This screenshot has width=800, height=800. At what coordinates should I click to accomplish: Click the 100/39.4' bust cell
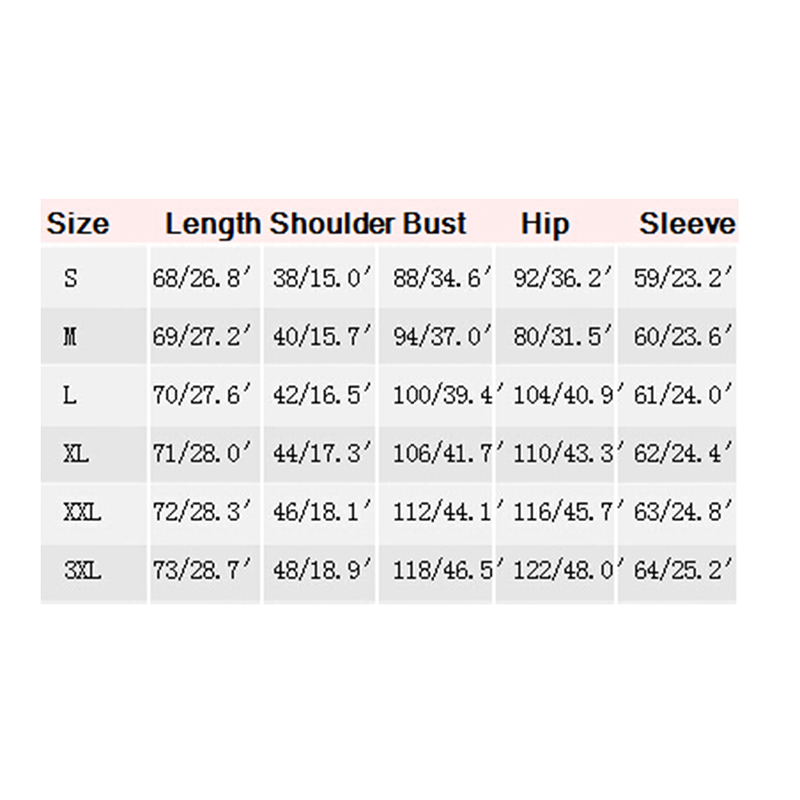[x=443, y=395]
